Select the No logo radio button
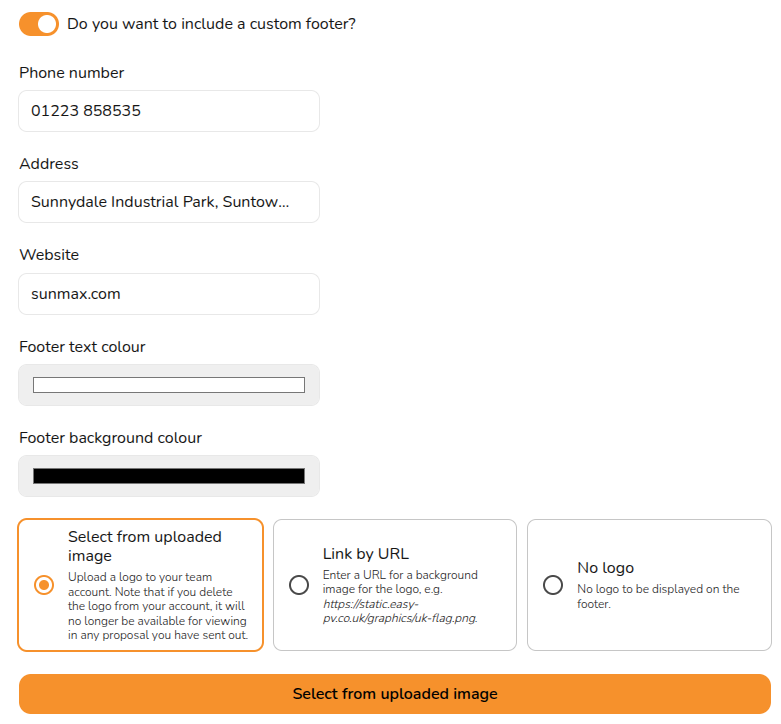 tap(553, 585)
